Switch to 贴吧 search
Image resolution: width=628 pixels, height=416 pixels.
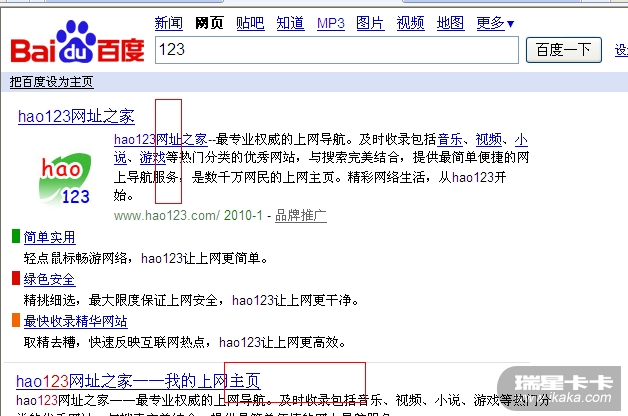(x=250, y=23)
